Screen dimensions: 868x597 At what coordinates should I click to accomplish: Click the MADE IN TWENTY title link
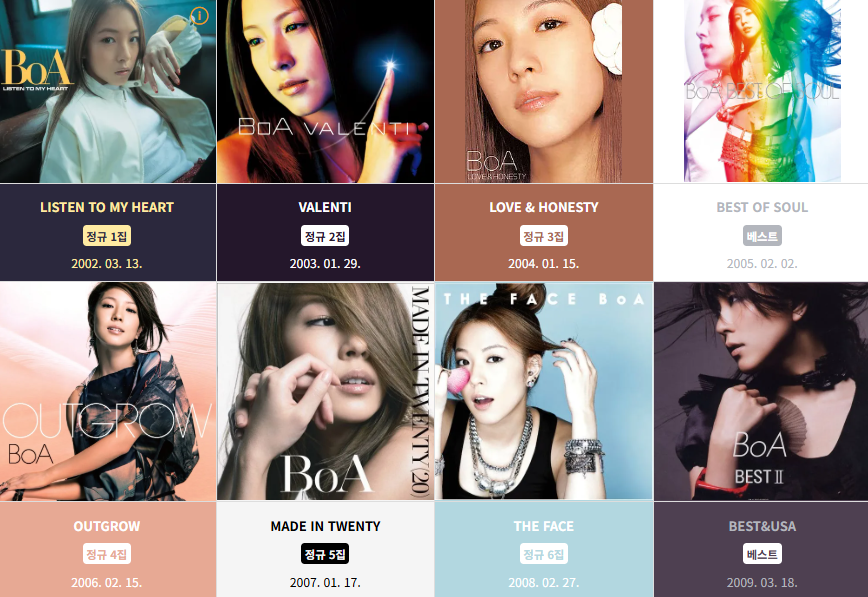pyautogui.click(x=326, y=526)
